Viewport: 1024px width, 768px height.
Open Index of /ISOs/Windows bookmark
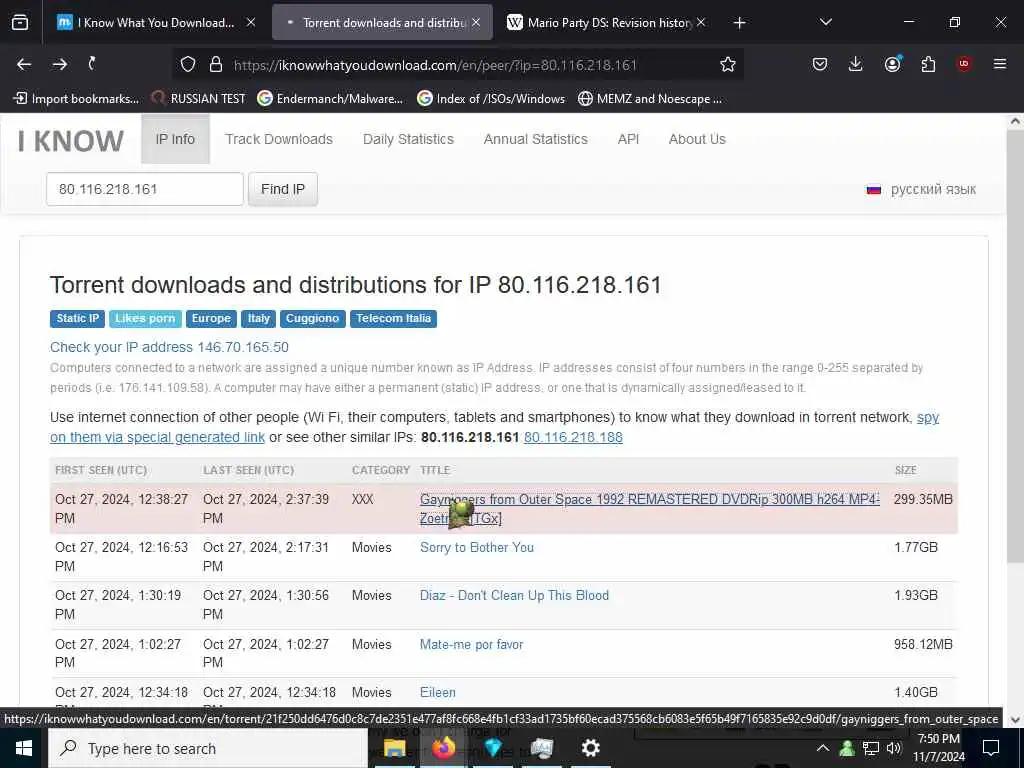(x=491, y=99)
